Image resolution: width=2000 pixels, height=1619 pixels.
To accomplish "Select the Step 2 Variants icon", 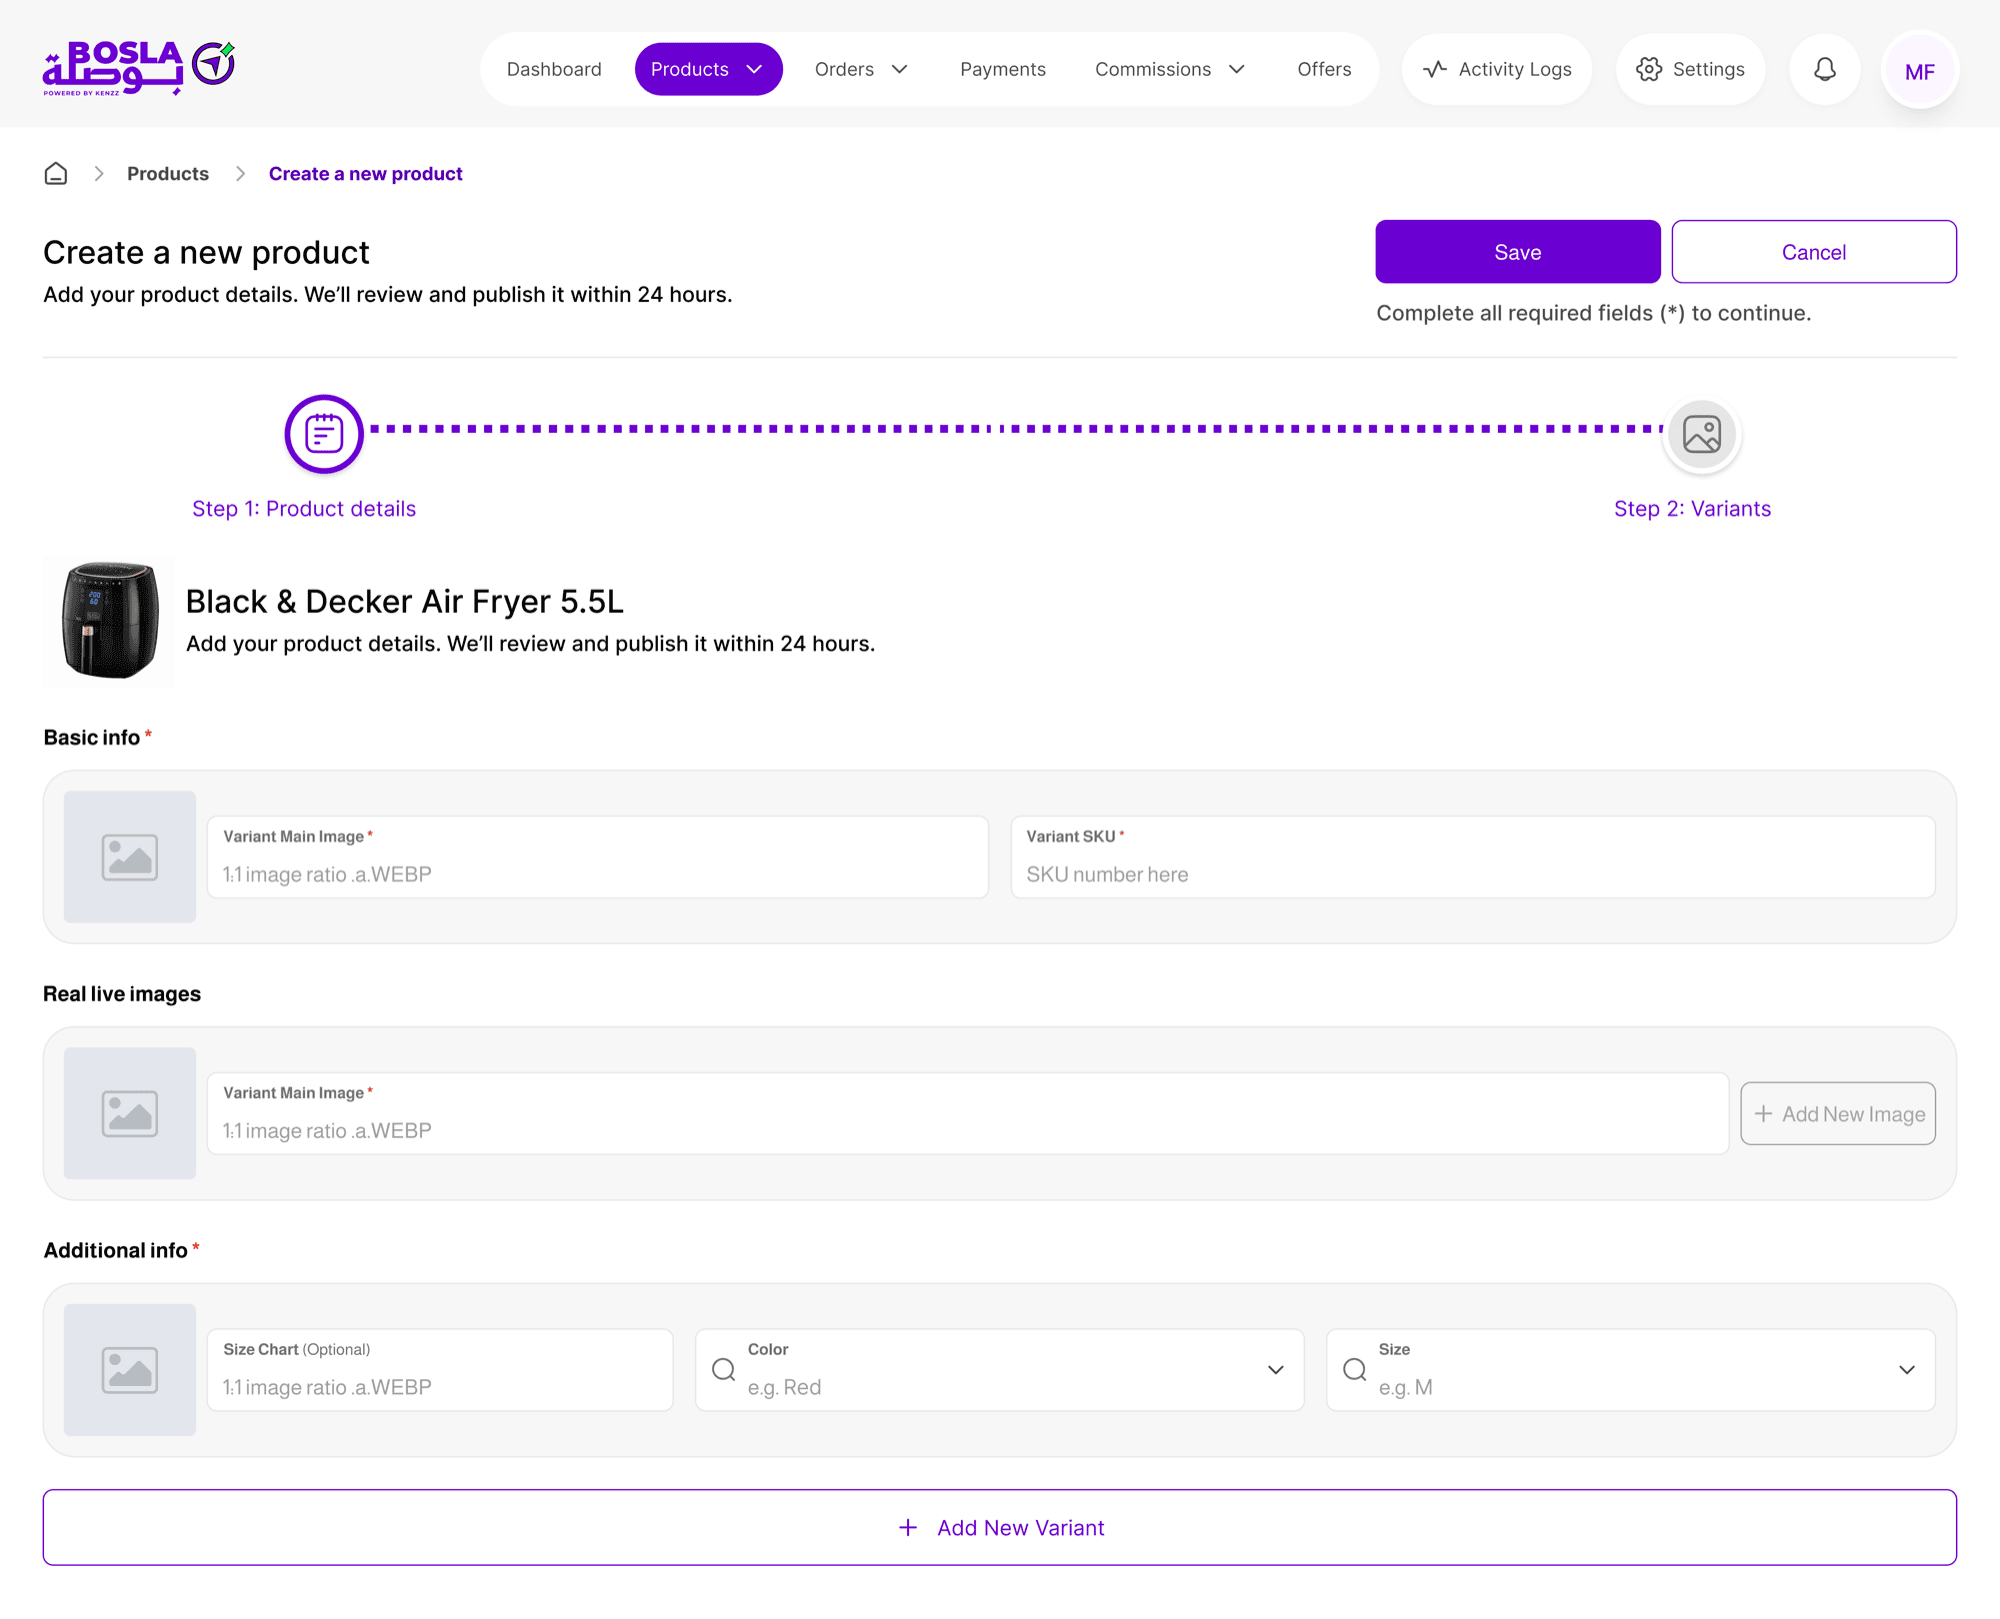I will click(x=1702, y=434).
